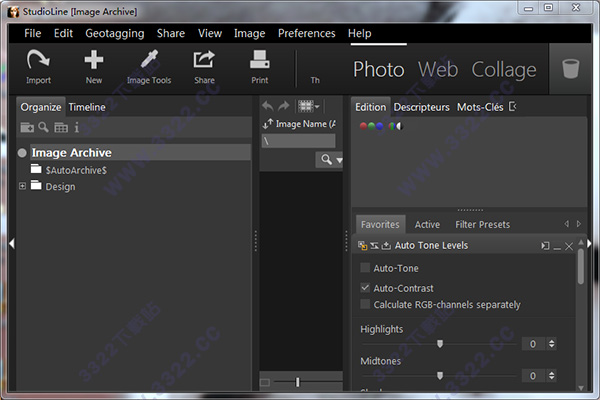Open the trash bin icon
The height and width of the screenshot is (400, 600).
[x=570, y=69]
